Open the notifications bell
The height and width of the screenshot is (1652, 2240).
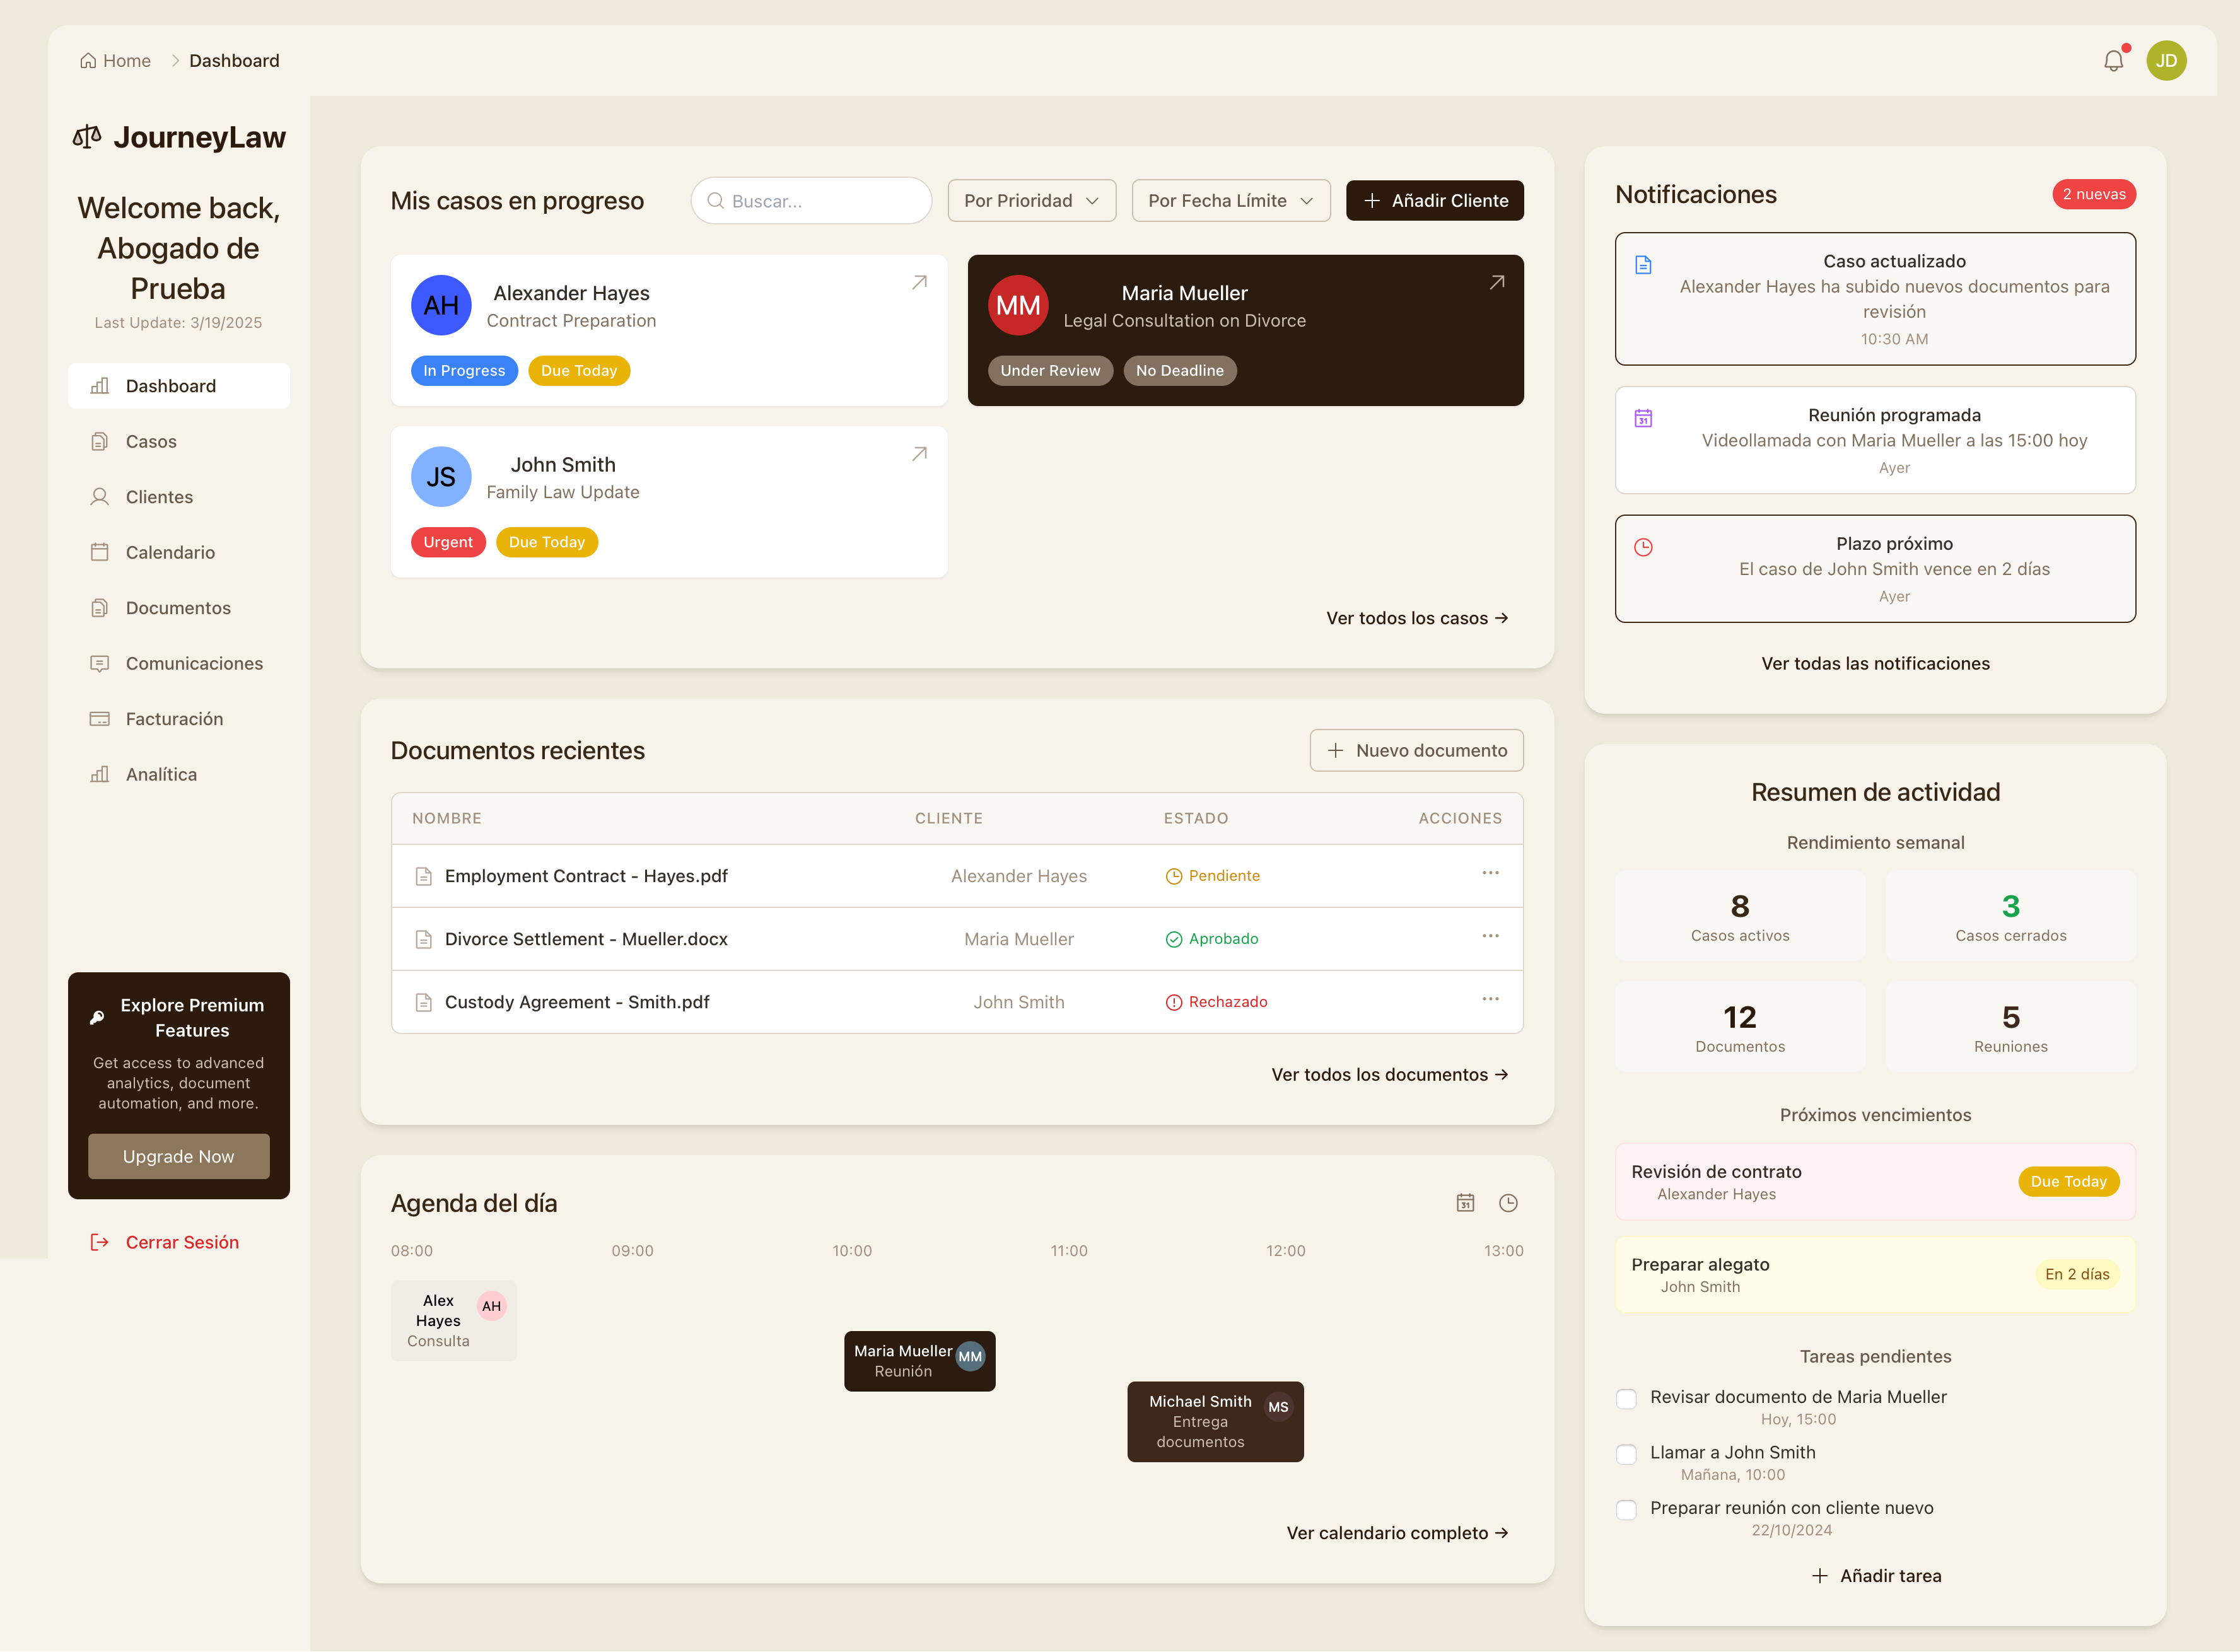click(x=2113, y=60)
